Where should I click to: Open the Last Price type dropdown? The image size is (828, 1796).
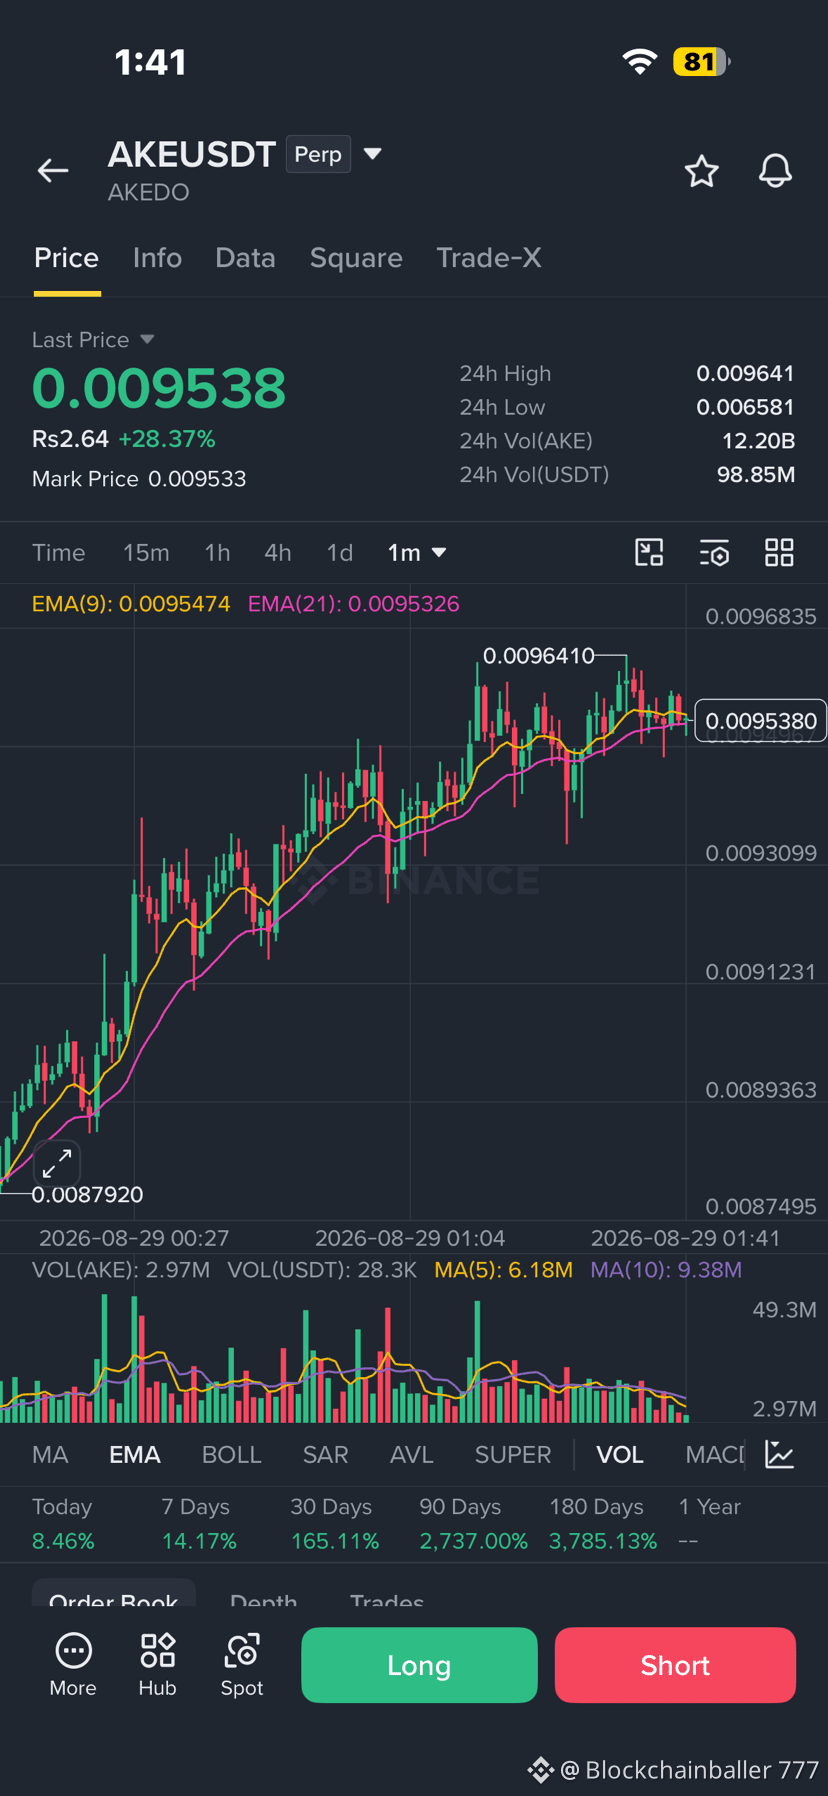[x=147, y=340]
